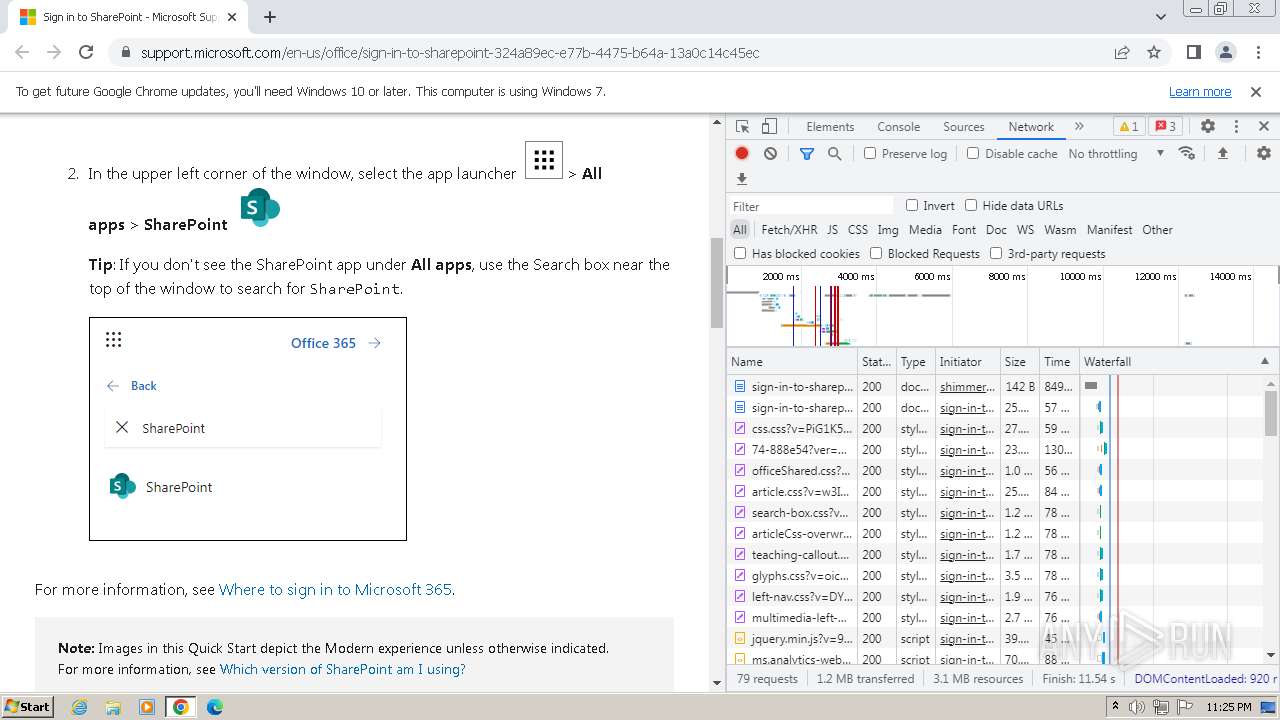Bookmark this page with star icon
1280x720 pixels.
[x=1154, y=52]
